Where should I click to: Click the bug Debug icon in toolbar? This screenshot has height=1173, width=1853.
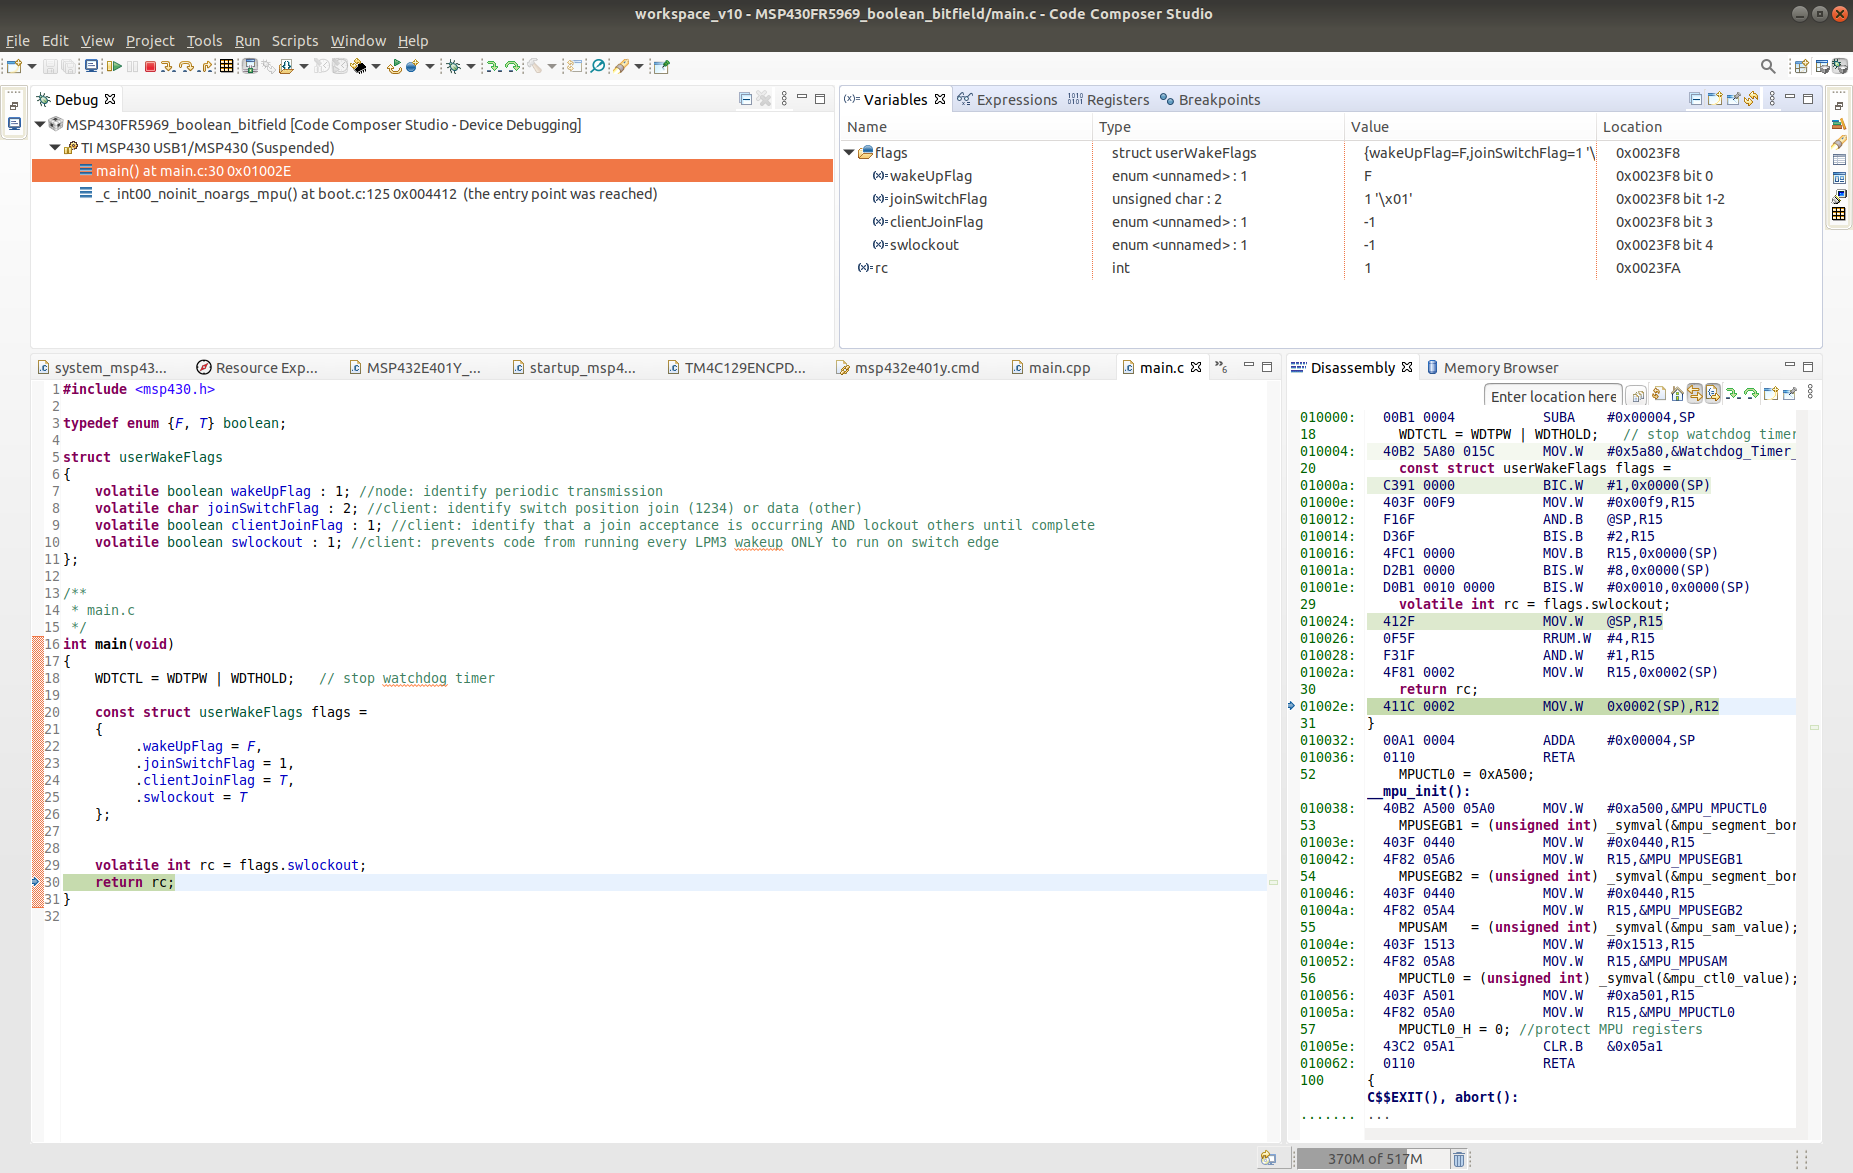(x=453, y=67)
